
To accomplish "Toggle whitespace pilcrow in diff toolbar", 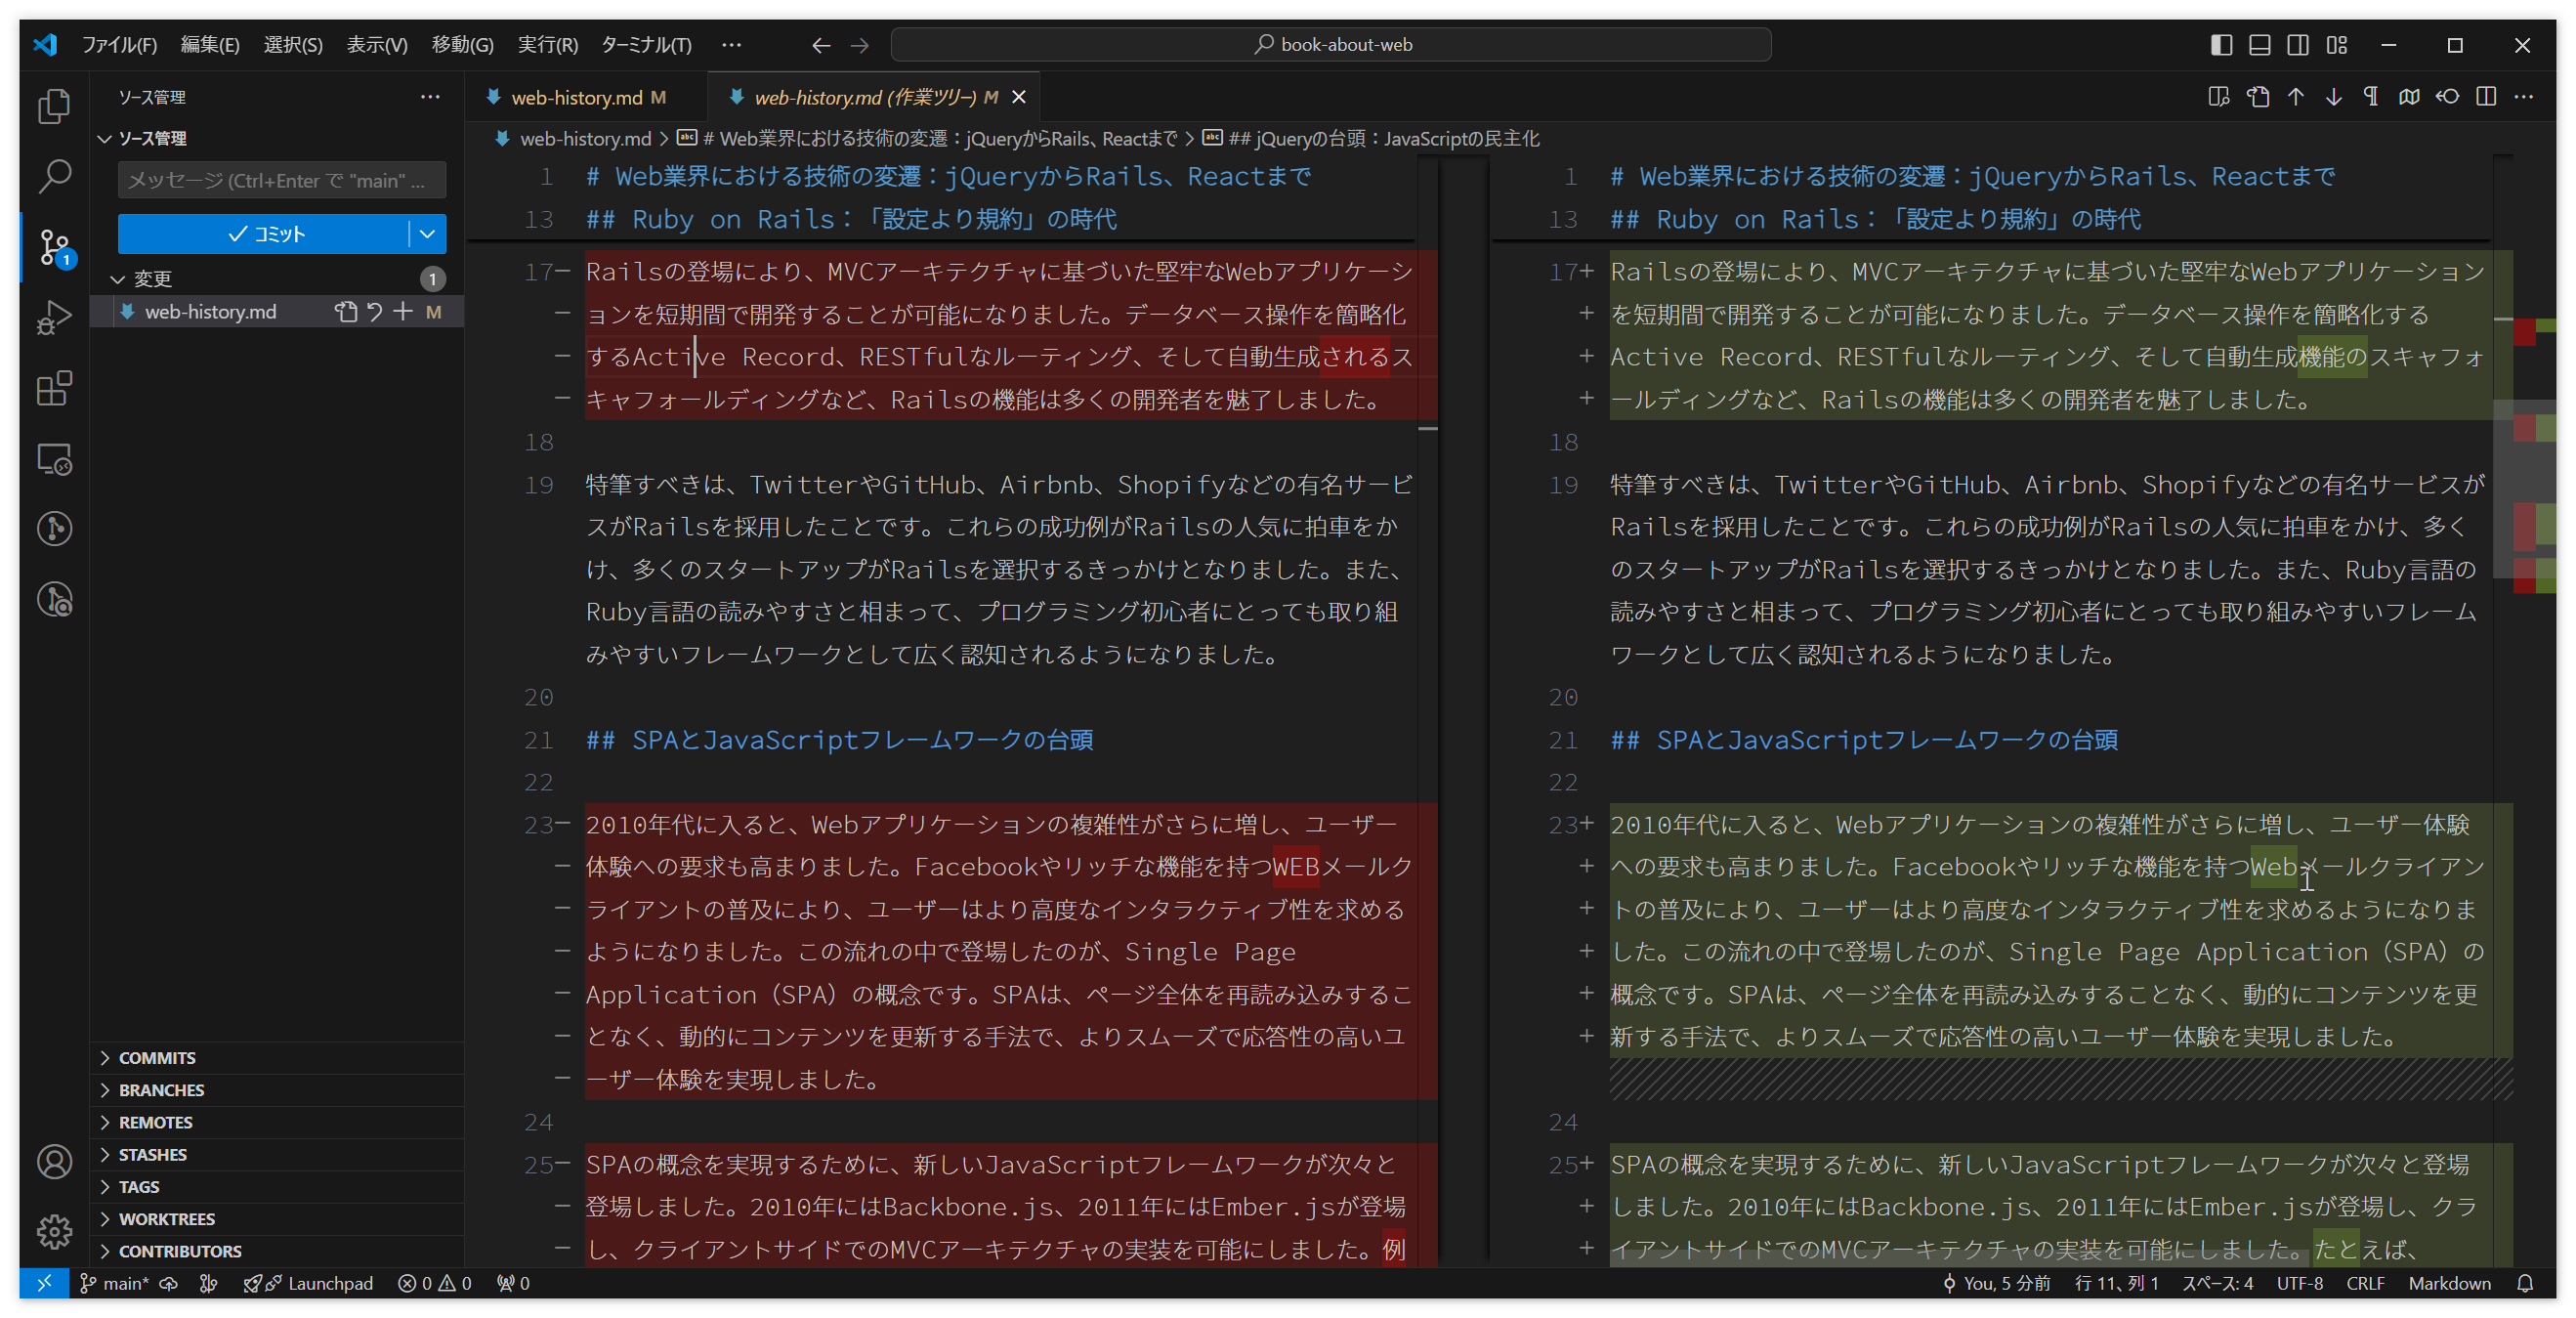I will pyautogui.click(x=2371, y=97).
